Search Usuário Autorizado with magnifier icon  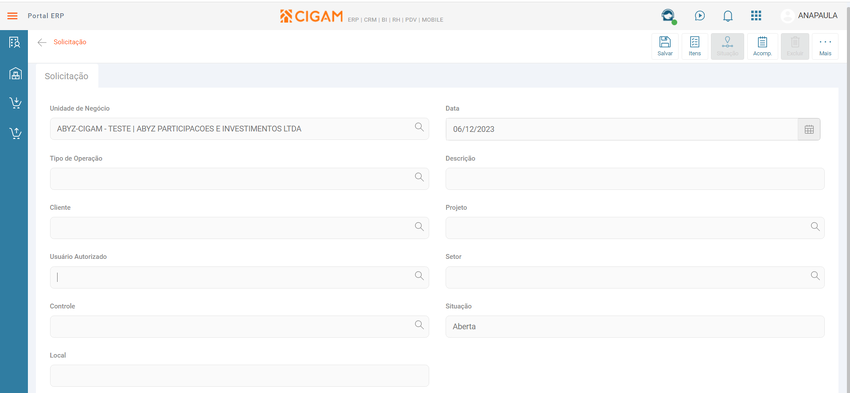tap(419, 275)
